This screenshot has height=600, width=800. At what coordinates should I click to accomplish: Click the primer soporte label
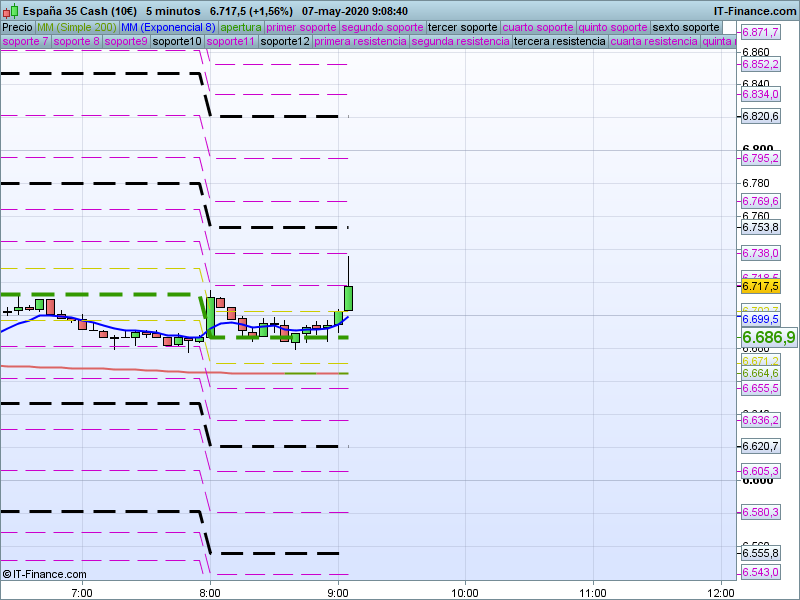coord(302,27)
